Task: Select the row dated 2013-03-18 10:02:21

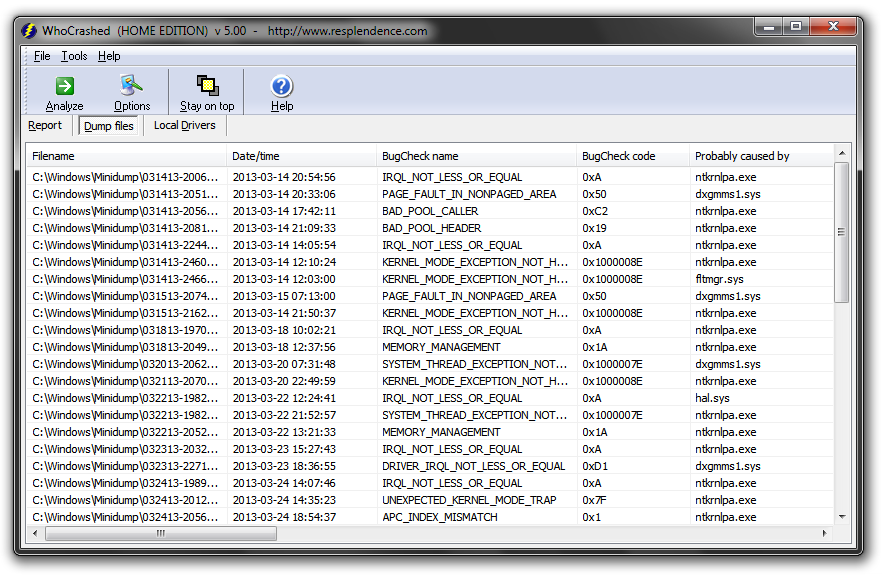Action: (x=430, y=330)
